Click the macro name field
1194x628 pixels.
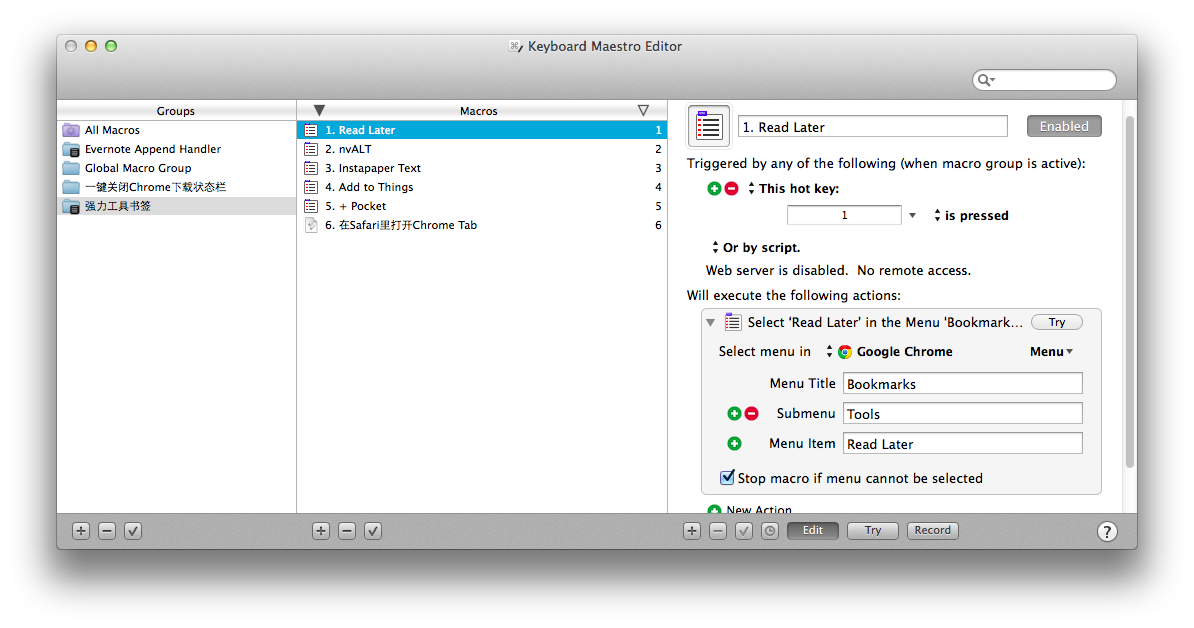(x=873, y=126)
